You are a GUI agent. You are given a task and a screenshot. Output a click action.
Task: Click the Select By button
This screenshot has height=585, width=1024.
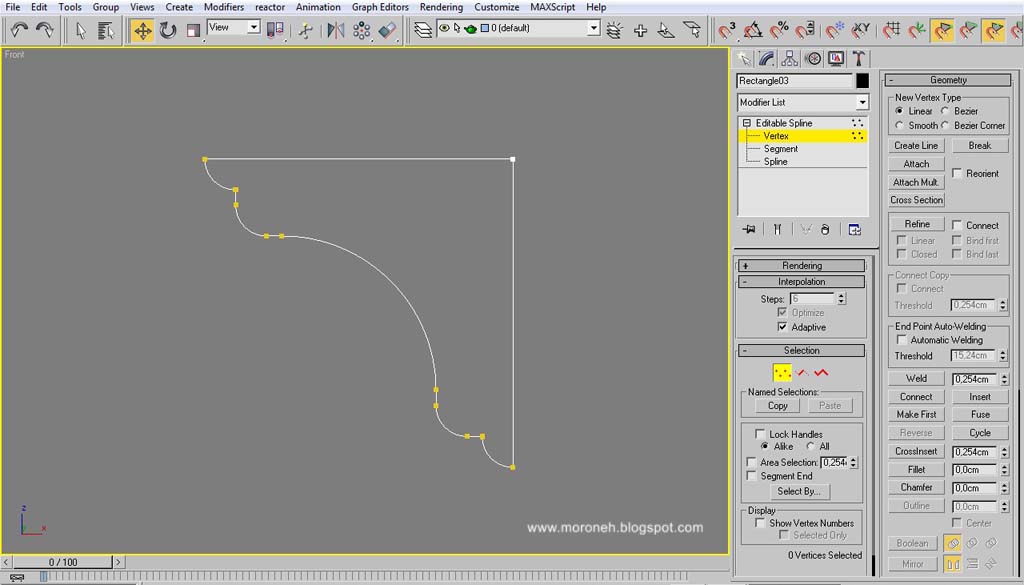[801, 491]
